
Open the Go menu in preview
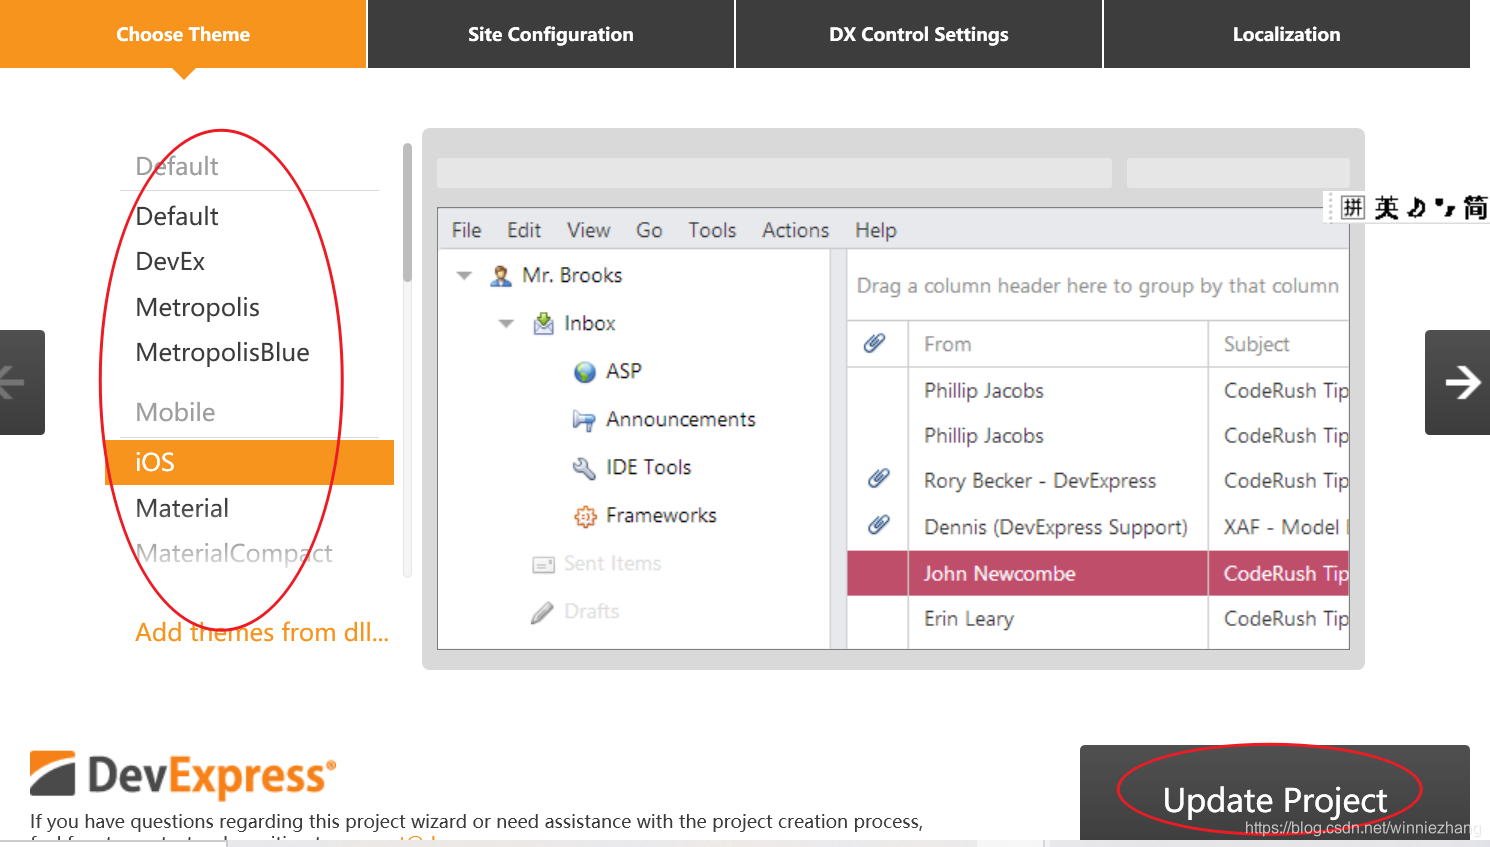coord(649,230)
